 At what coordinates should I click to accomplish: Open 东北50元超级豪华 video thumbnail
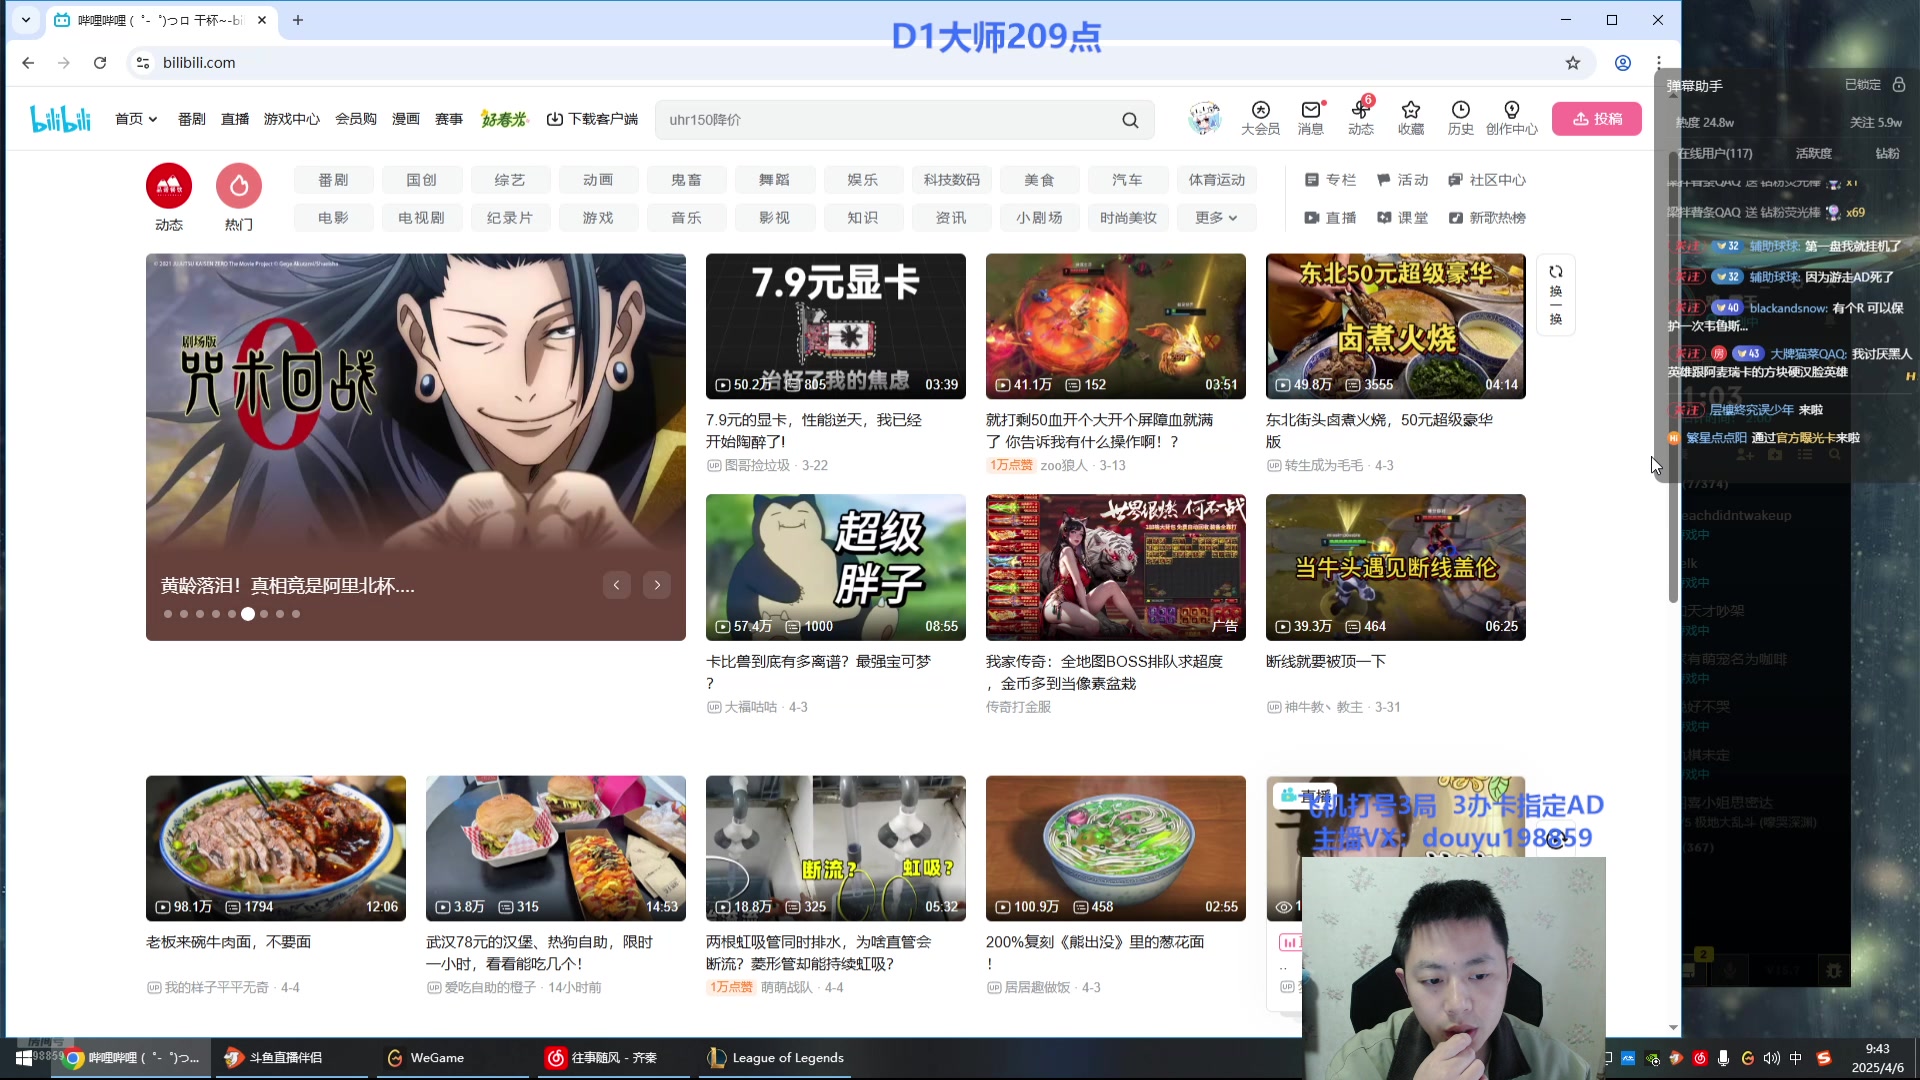[x=1396, y=326]
